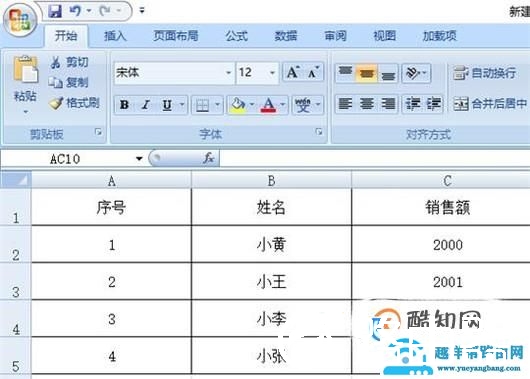Screen dimensions: 530x379
Task: Apply the yellow fill color bucket
Action: click(238, 105)
